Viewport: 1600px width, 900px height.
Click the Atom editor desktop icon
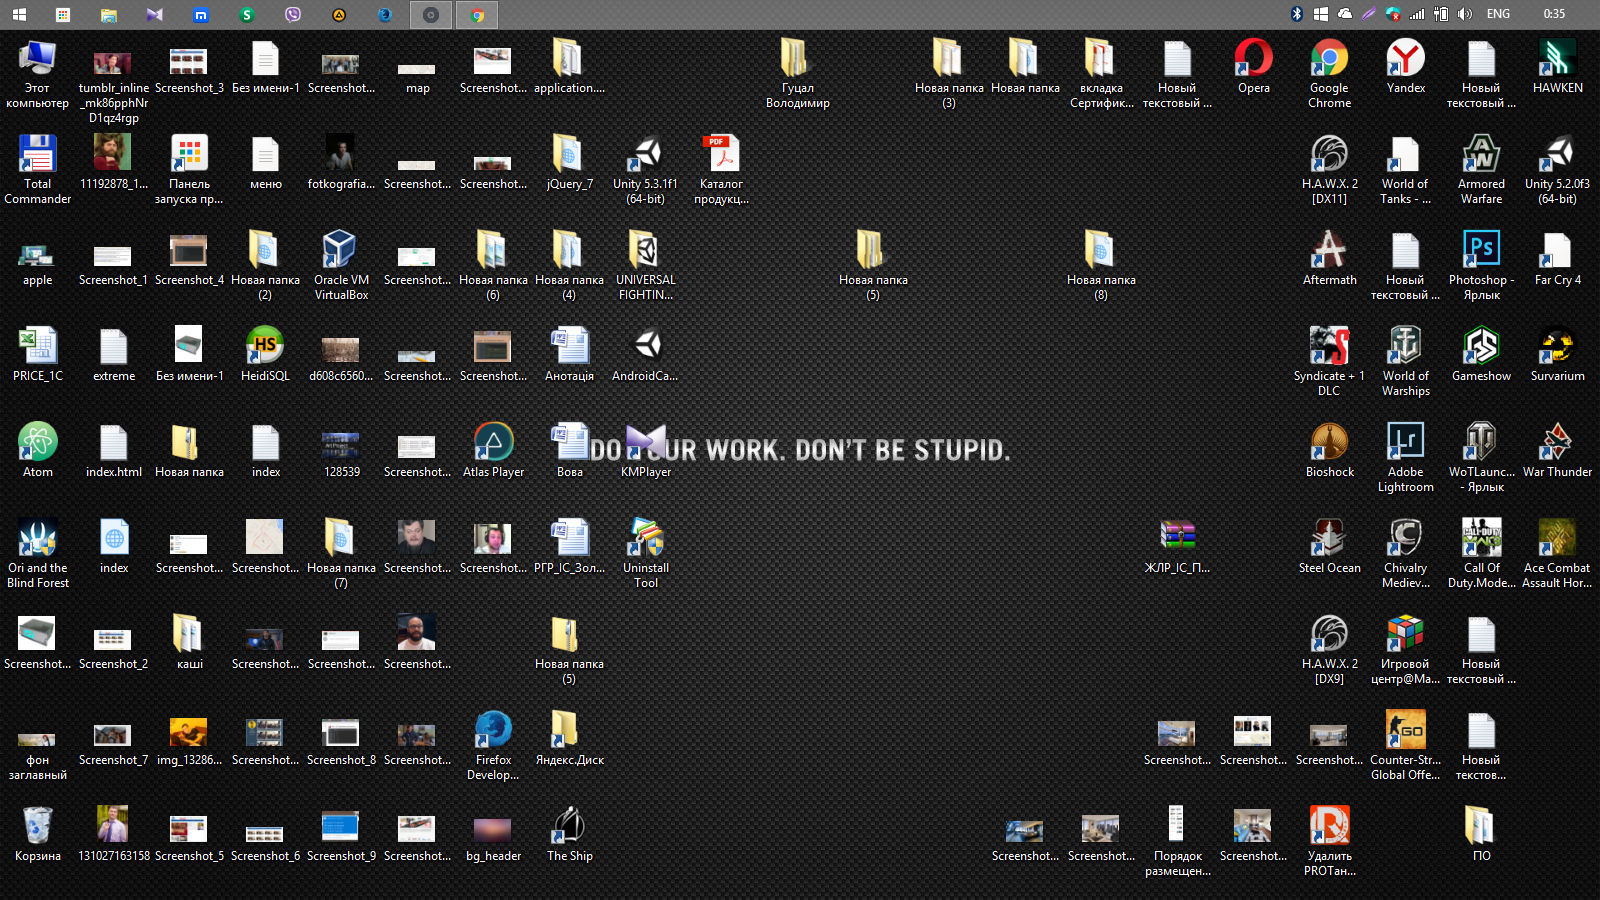pyautogui.click(x=38, y=443)
